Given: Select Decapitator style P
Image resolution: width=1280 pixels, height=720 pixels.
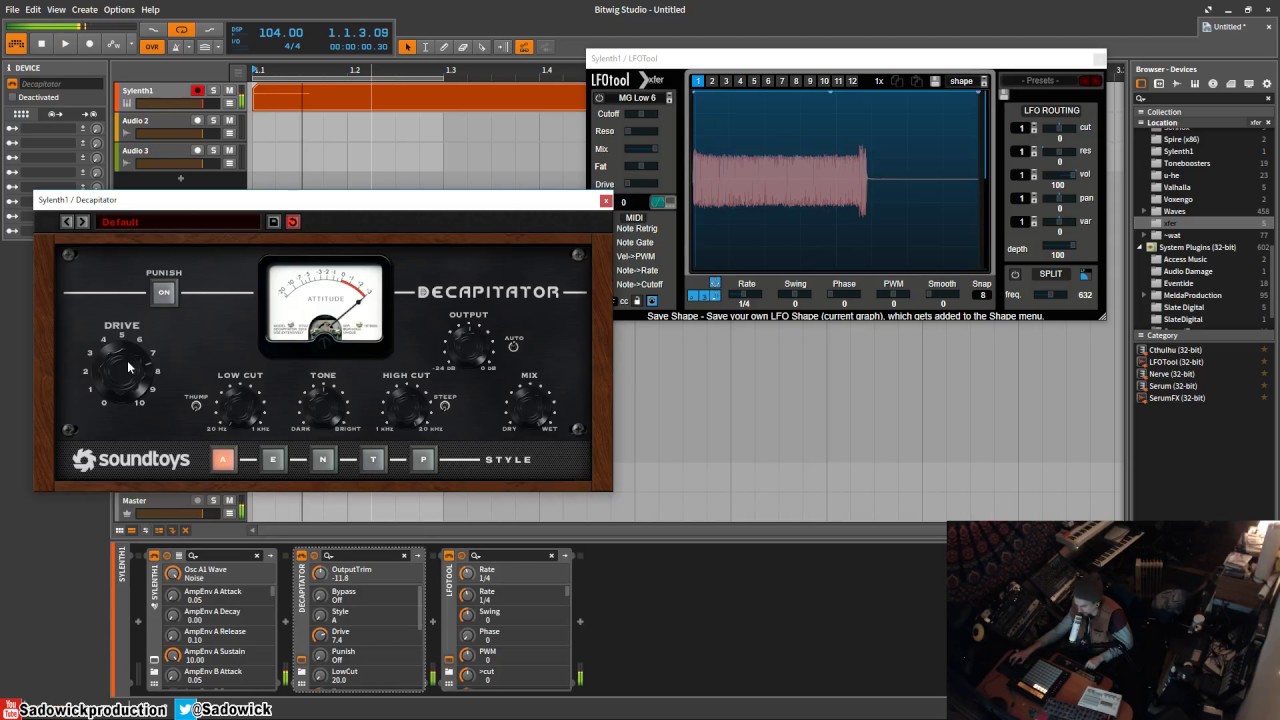Looking at the screenshot, I should [x=423, y=459].
